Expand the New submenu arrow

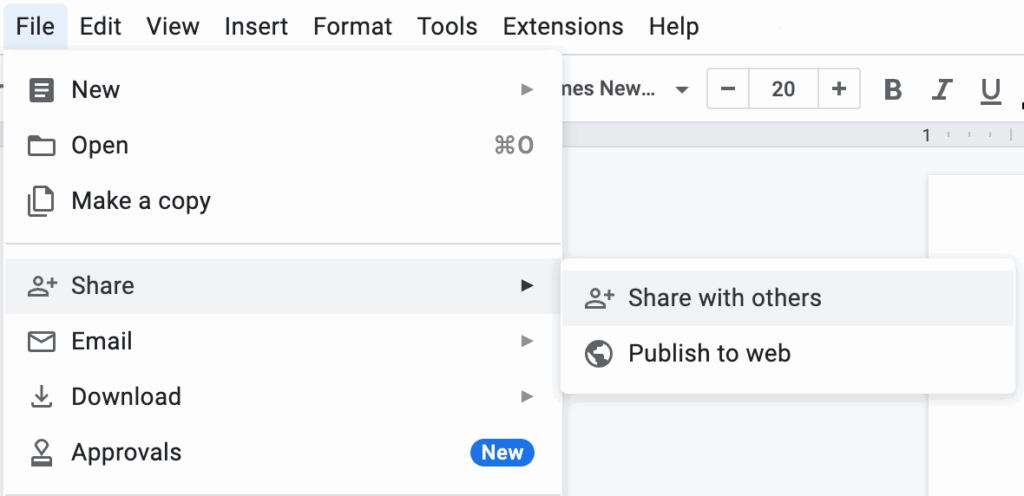527,90
